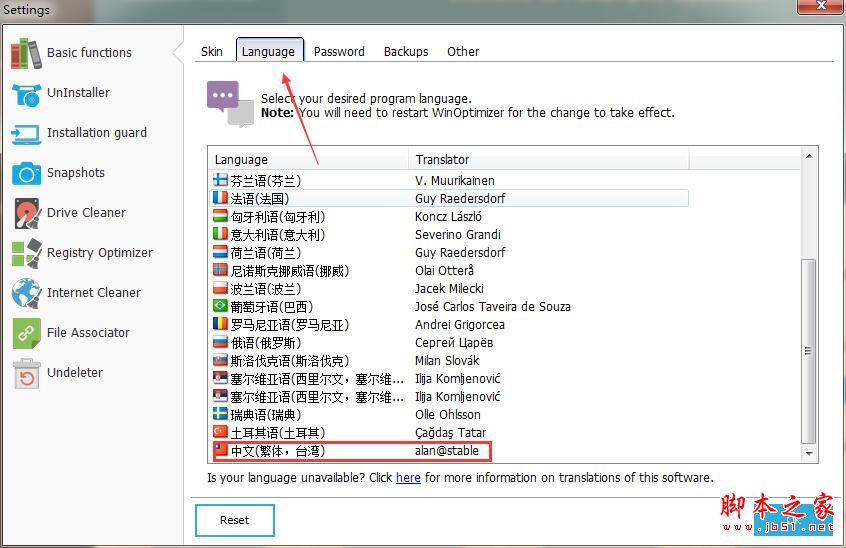Click the Russian flag icon
Viewport: 846px width, 548px height.
(220, 342)
